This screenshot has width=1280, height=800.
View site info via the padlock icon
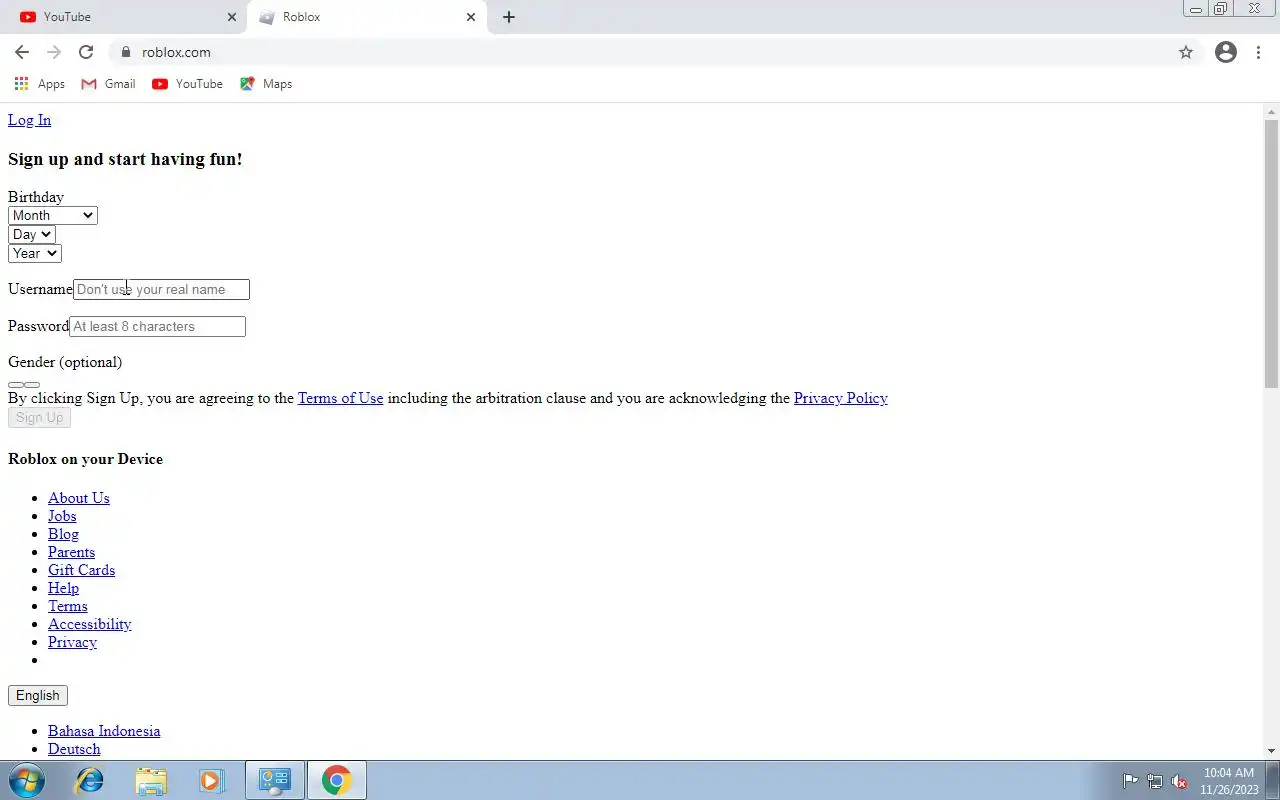(x=125, y=52)
